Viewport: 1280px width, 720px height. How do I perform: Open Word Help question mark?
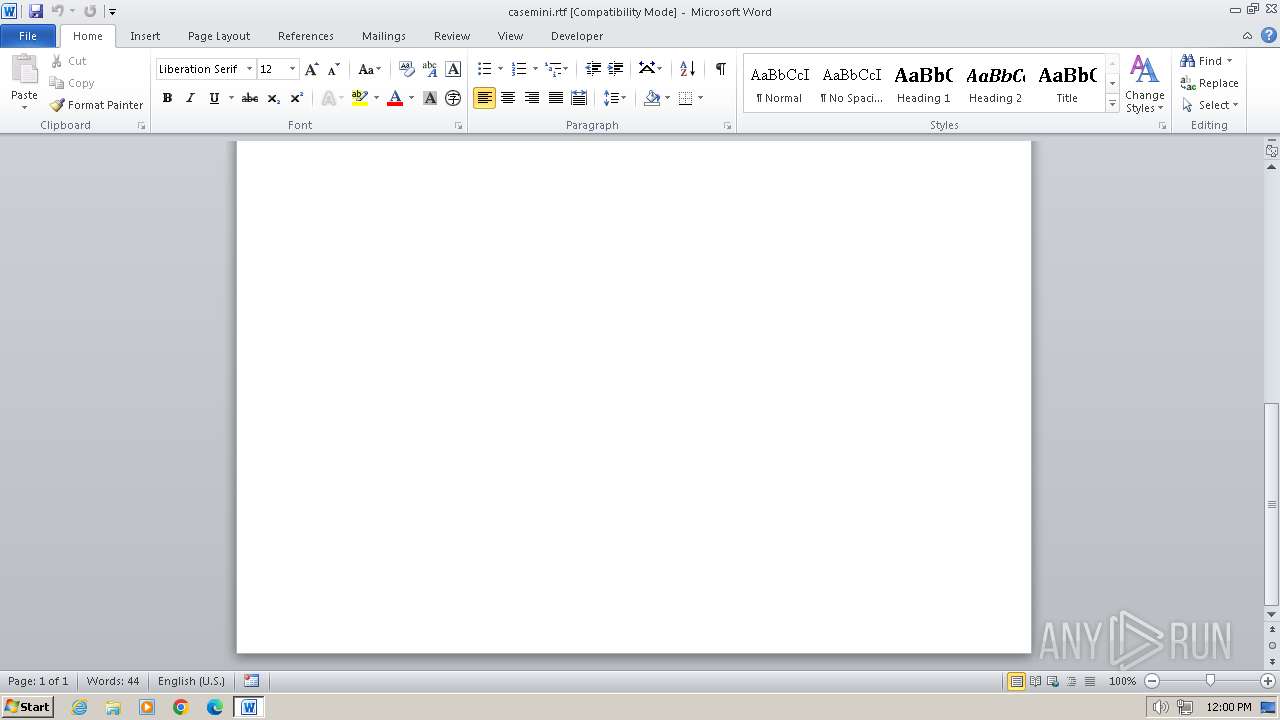pyautogui.click(x=1269, y=35)
